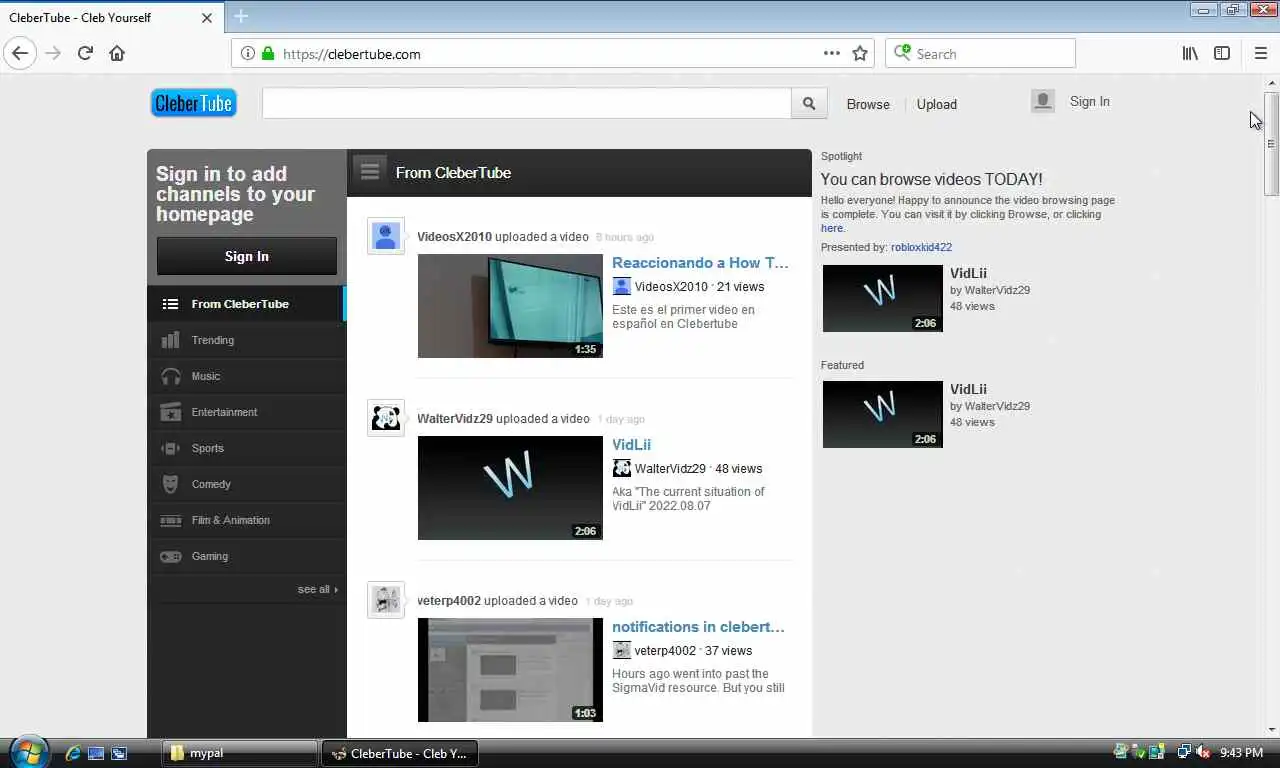Viewport: 1280px width, 768px height.
Task: Open the Browse menu item
Action: pos(868,104)
